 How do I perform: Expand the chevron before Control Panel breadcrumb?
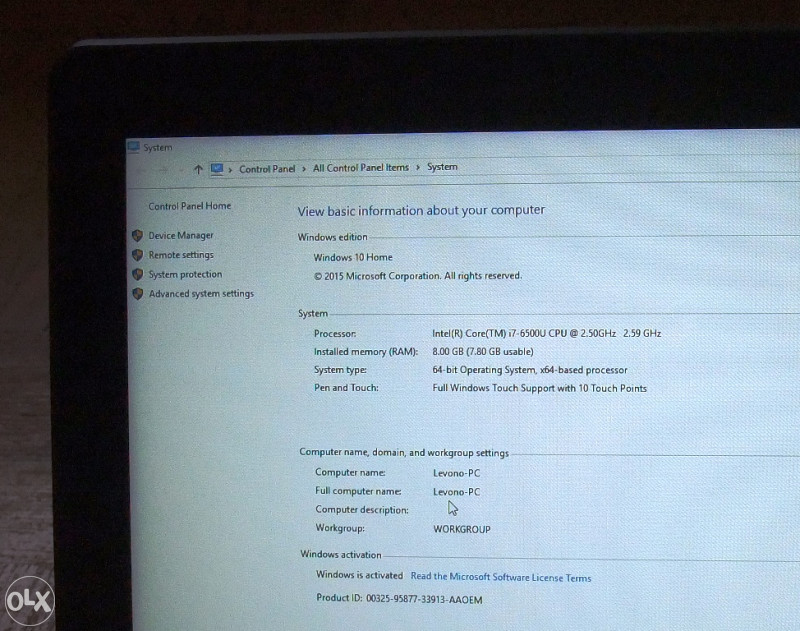tap(231, 169)
